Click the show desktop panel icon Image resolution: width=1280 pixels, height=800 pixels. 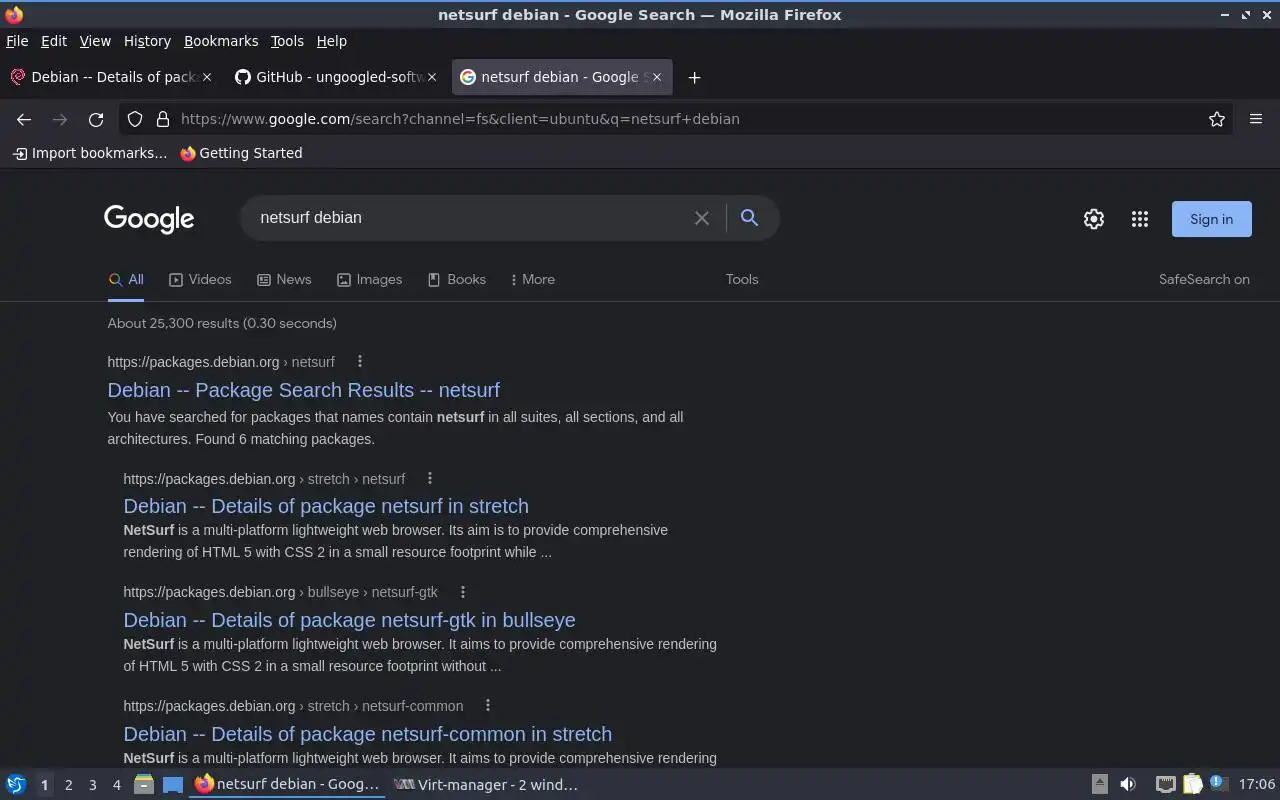pos(173,785)
